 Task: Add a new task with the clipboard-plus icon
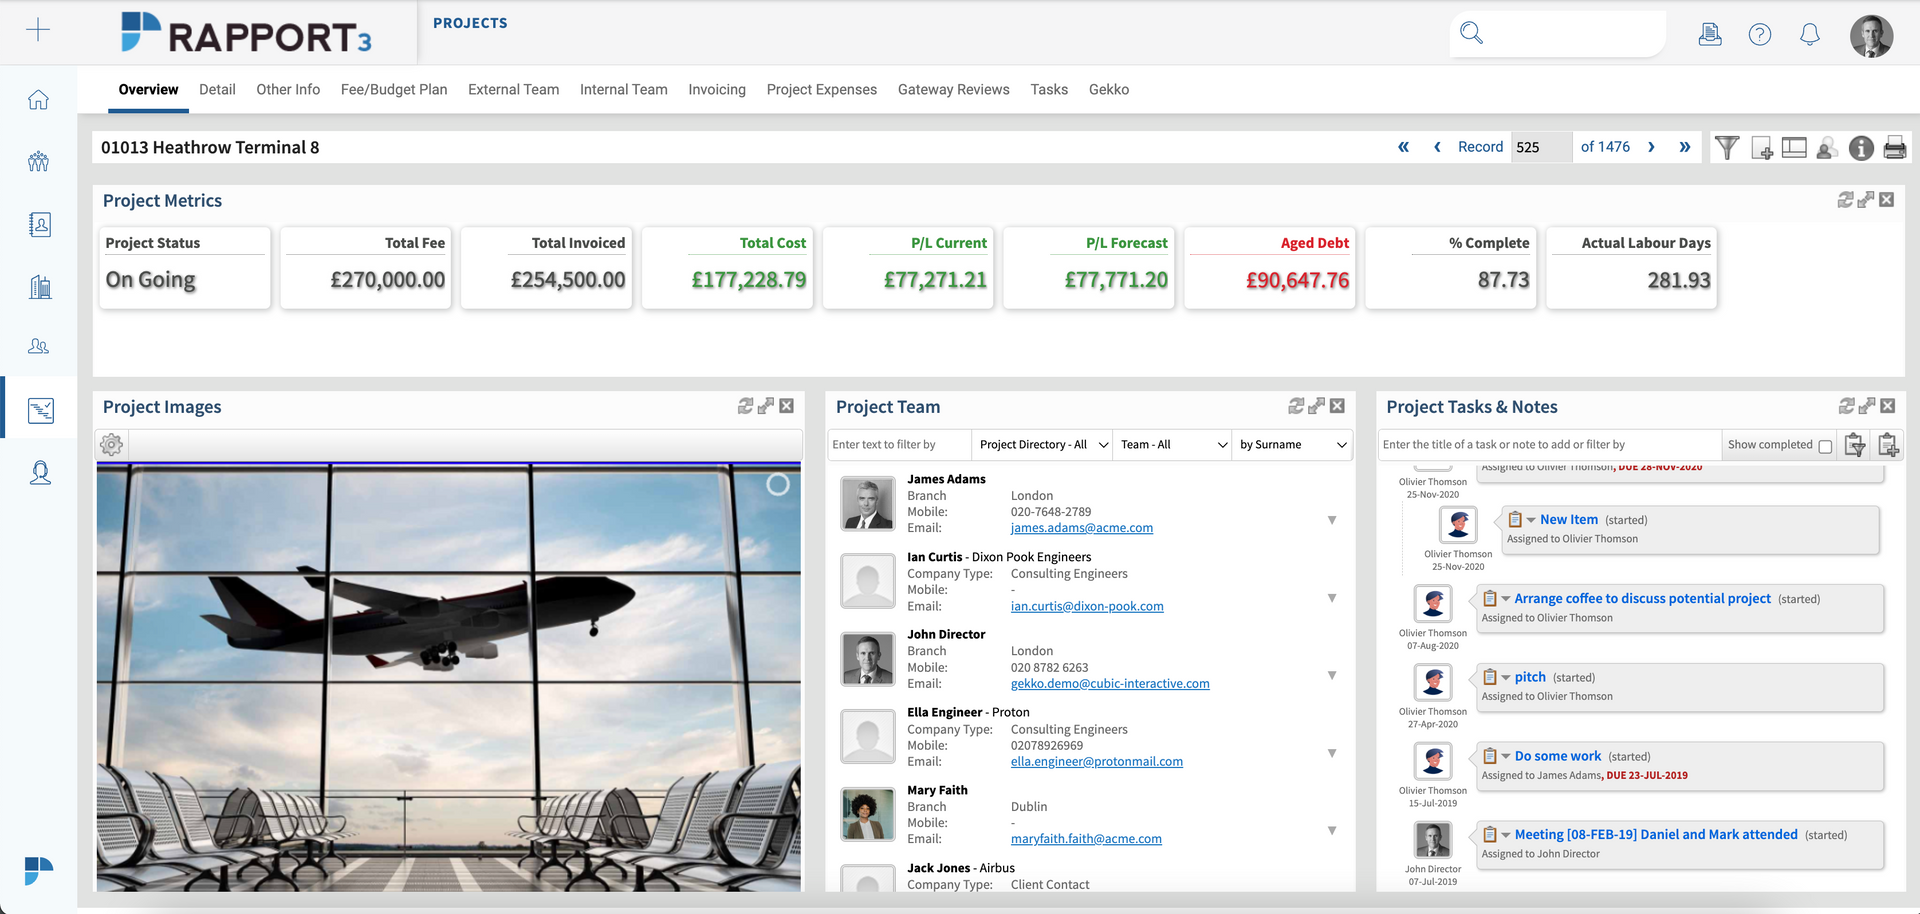1889,445
